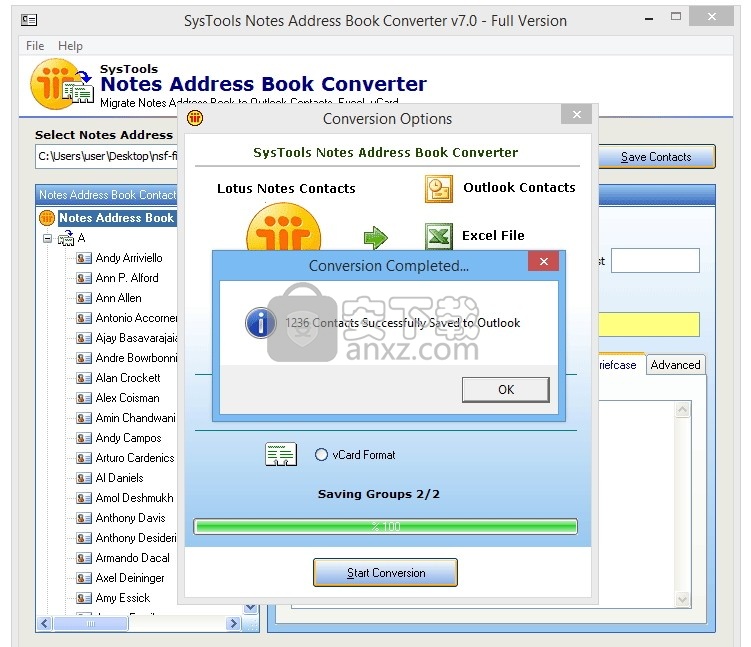Screen dimensions: 751x647
Task: Click the yellow highlighted field in main window
Action: pyautogui.click(x=649, y=325)
